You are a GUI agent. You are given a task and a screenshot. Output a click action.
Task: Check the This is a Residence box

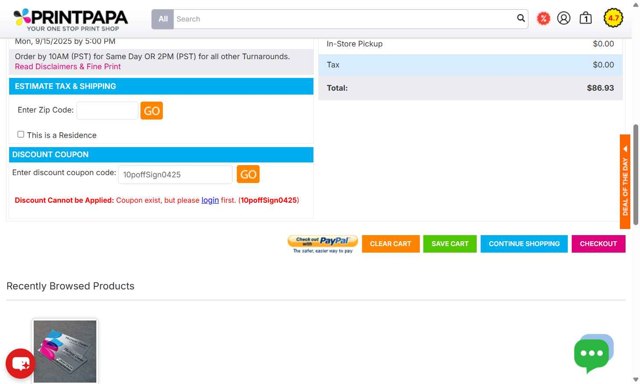[x=20, y=134]
